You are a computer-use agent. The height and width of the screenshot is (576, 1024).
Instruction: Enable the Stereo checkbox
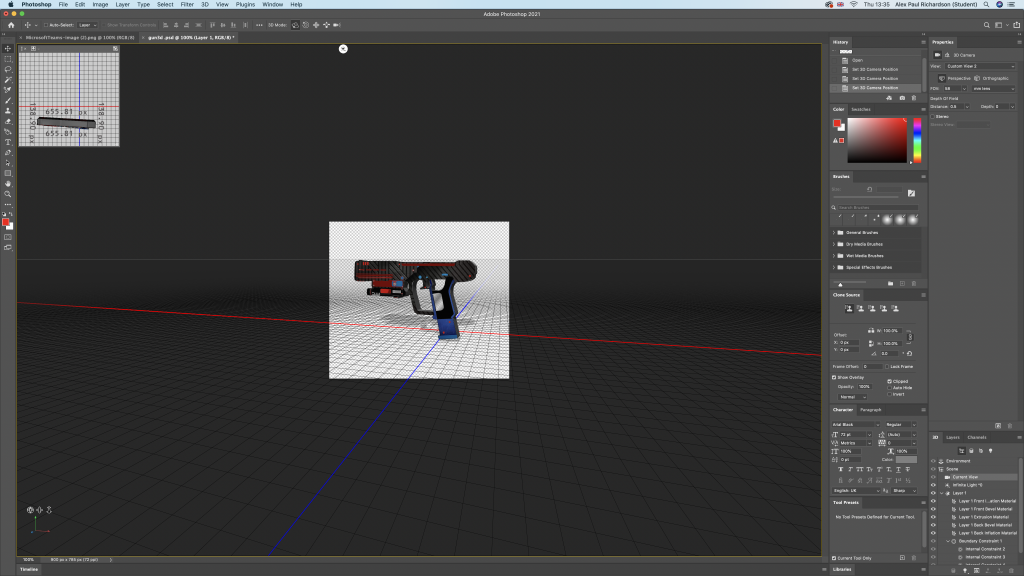933,116
